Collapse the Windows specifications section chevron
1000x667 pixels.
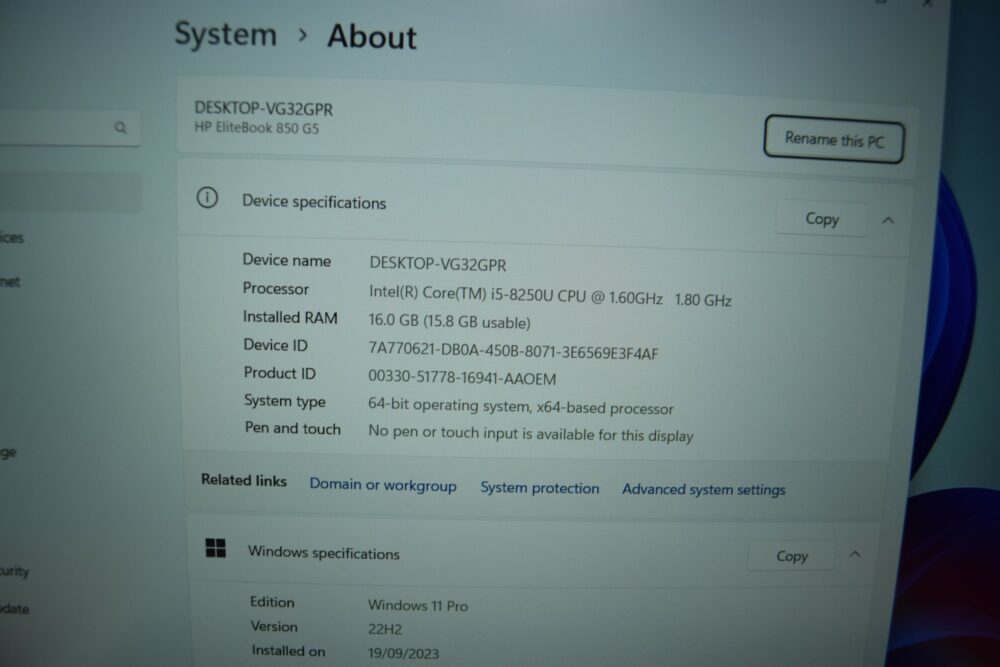click(x=855, y=555)
